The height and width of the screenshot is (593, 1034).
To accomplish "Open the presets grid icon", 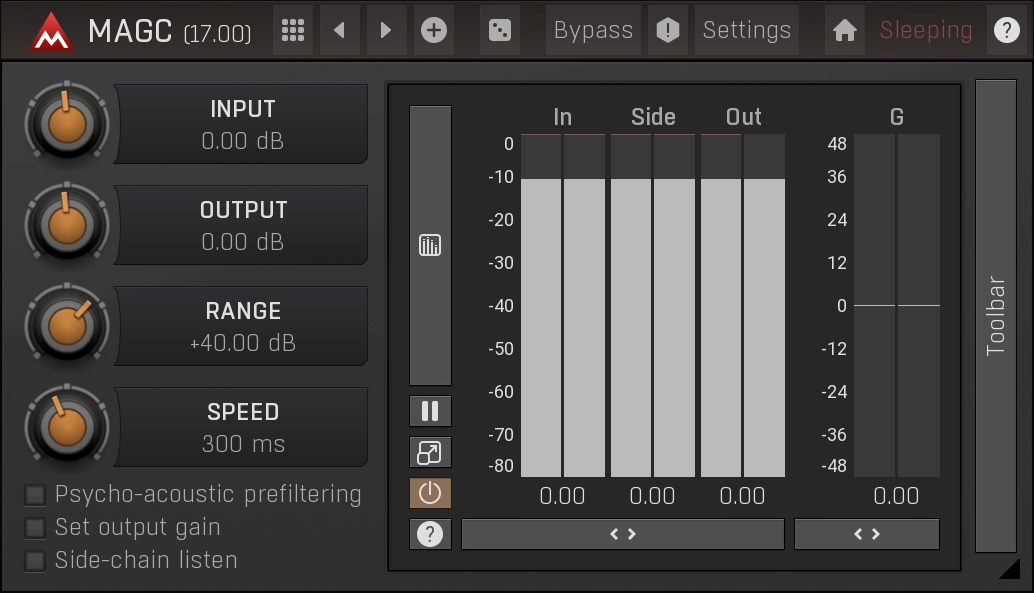I will click(293, 30).
